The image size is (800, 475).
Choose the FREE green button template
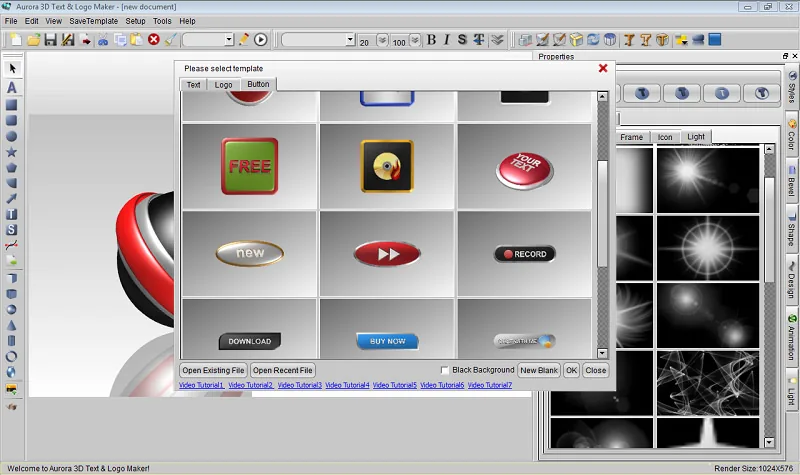click(x=249, y=166)
